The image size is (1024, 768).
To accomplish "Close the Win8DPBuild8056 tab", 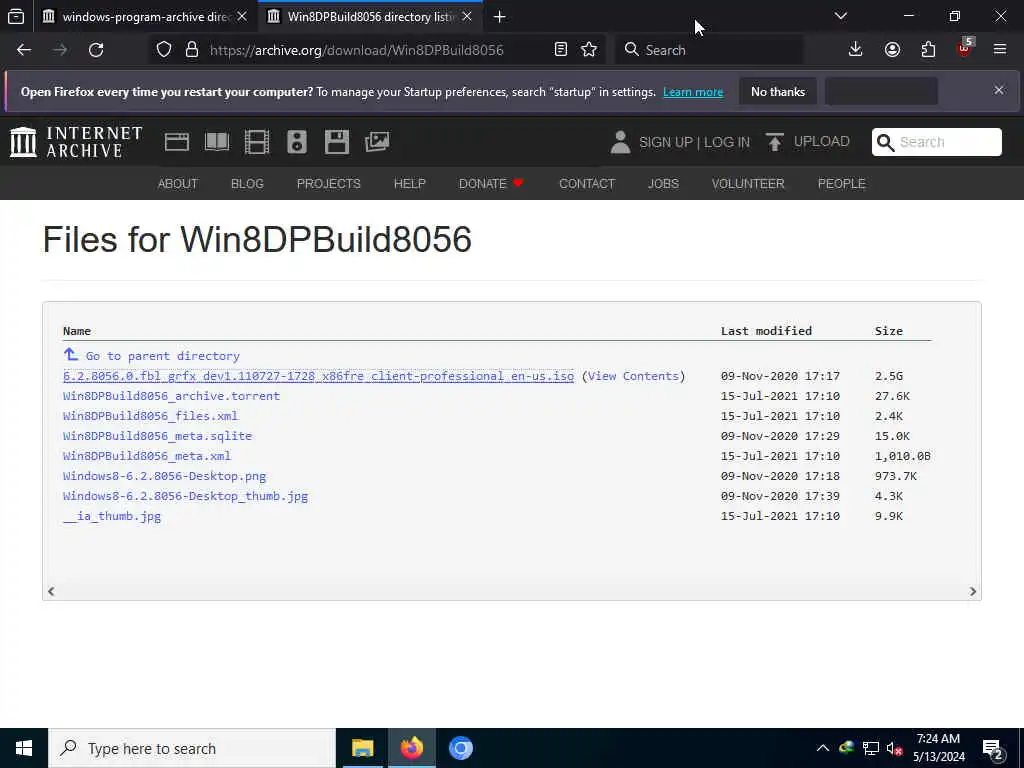I will coord(467,17).
